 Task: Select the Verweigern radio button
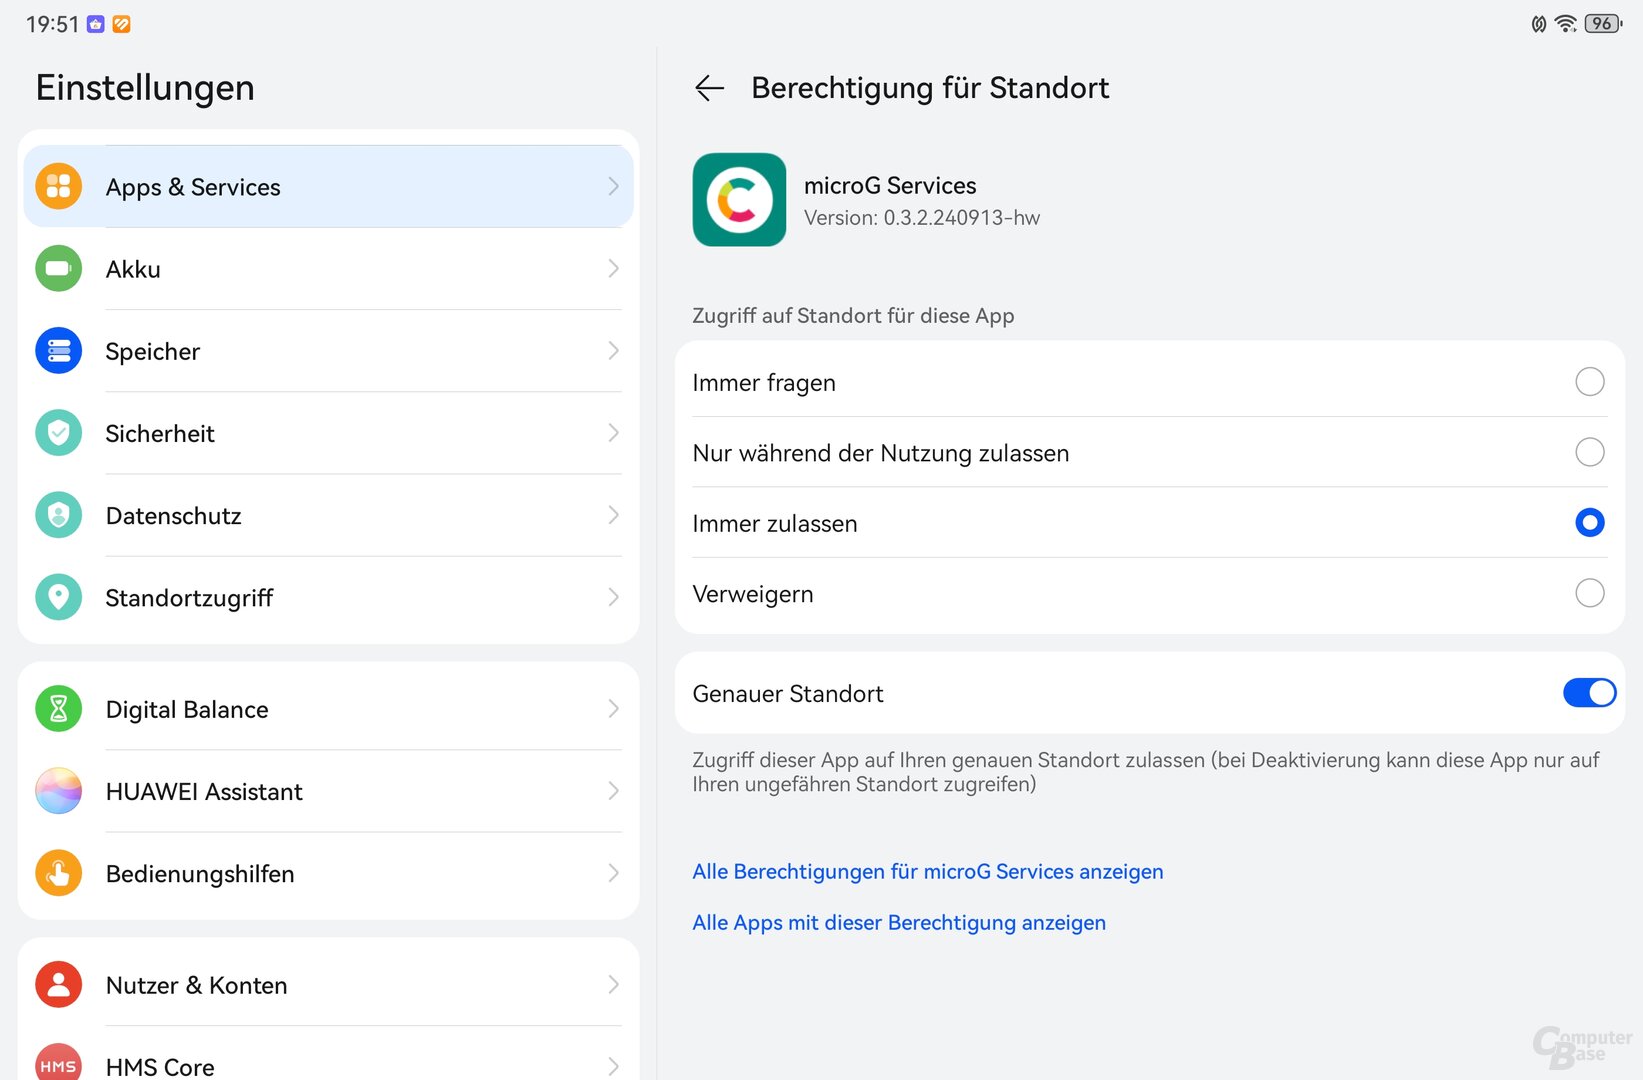(x=1589, y=593)
